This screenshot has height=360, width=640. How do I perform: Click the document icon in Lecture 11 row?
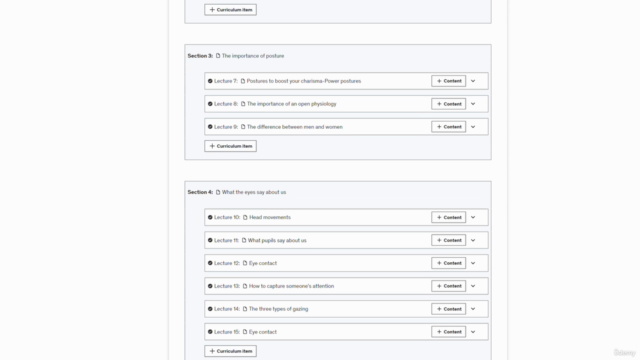(x=244, y=240)
